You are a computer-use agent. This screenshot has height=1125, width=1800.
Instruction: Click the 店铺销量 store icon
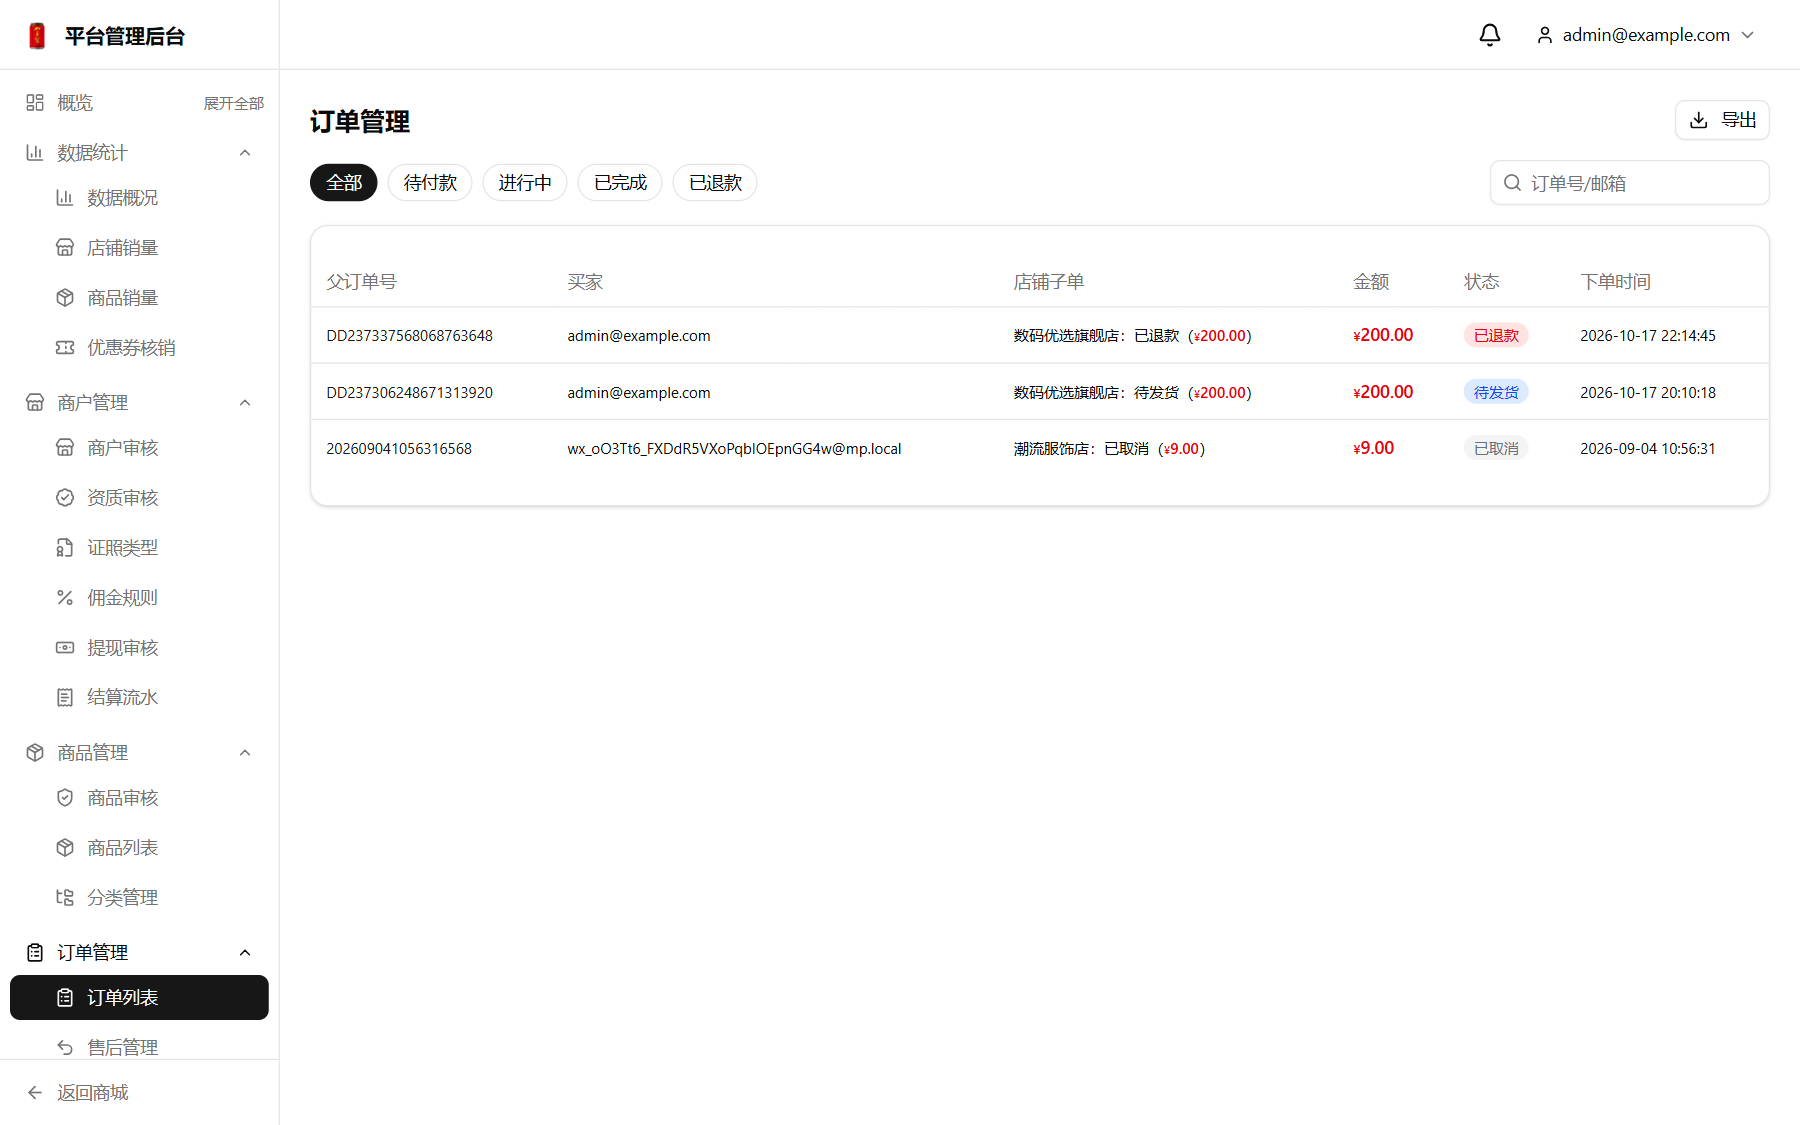[65, 248]
